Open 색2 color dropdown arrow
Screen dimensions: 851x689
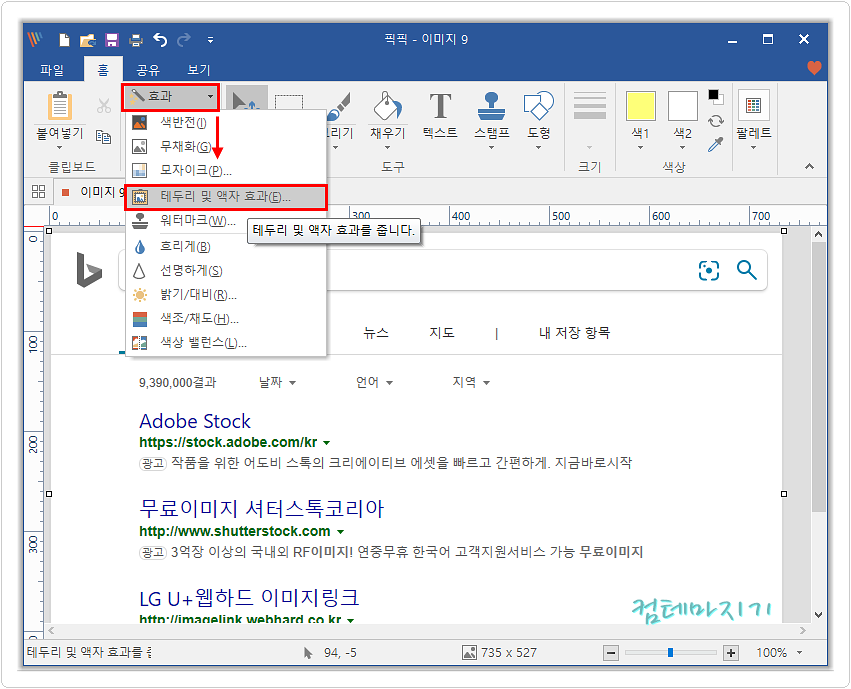click(682, 148)
